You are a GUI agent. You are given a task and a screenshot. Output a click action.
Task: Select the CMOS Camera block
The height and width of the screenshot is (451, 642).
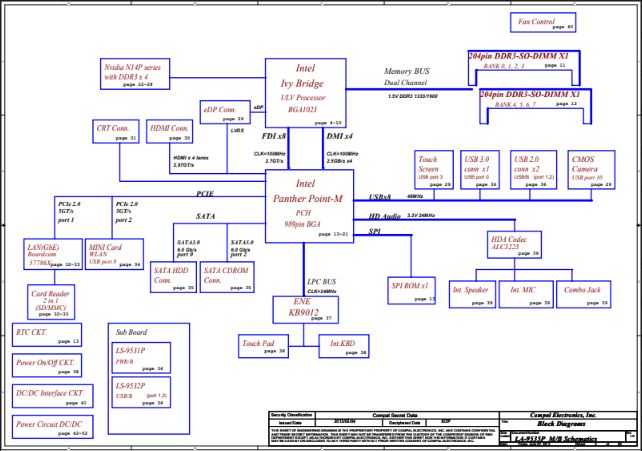pos(591,170)
